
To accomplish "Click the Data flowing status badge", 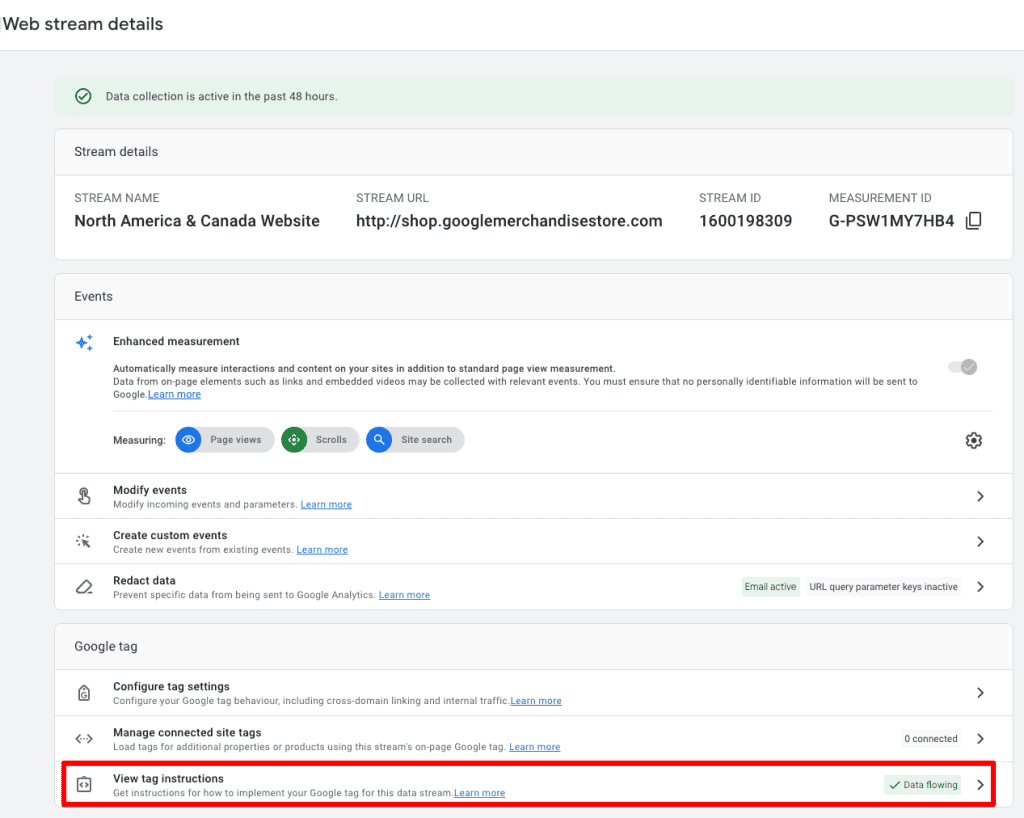I will pos(922,785).
